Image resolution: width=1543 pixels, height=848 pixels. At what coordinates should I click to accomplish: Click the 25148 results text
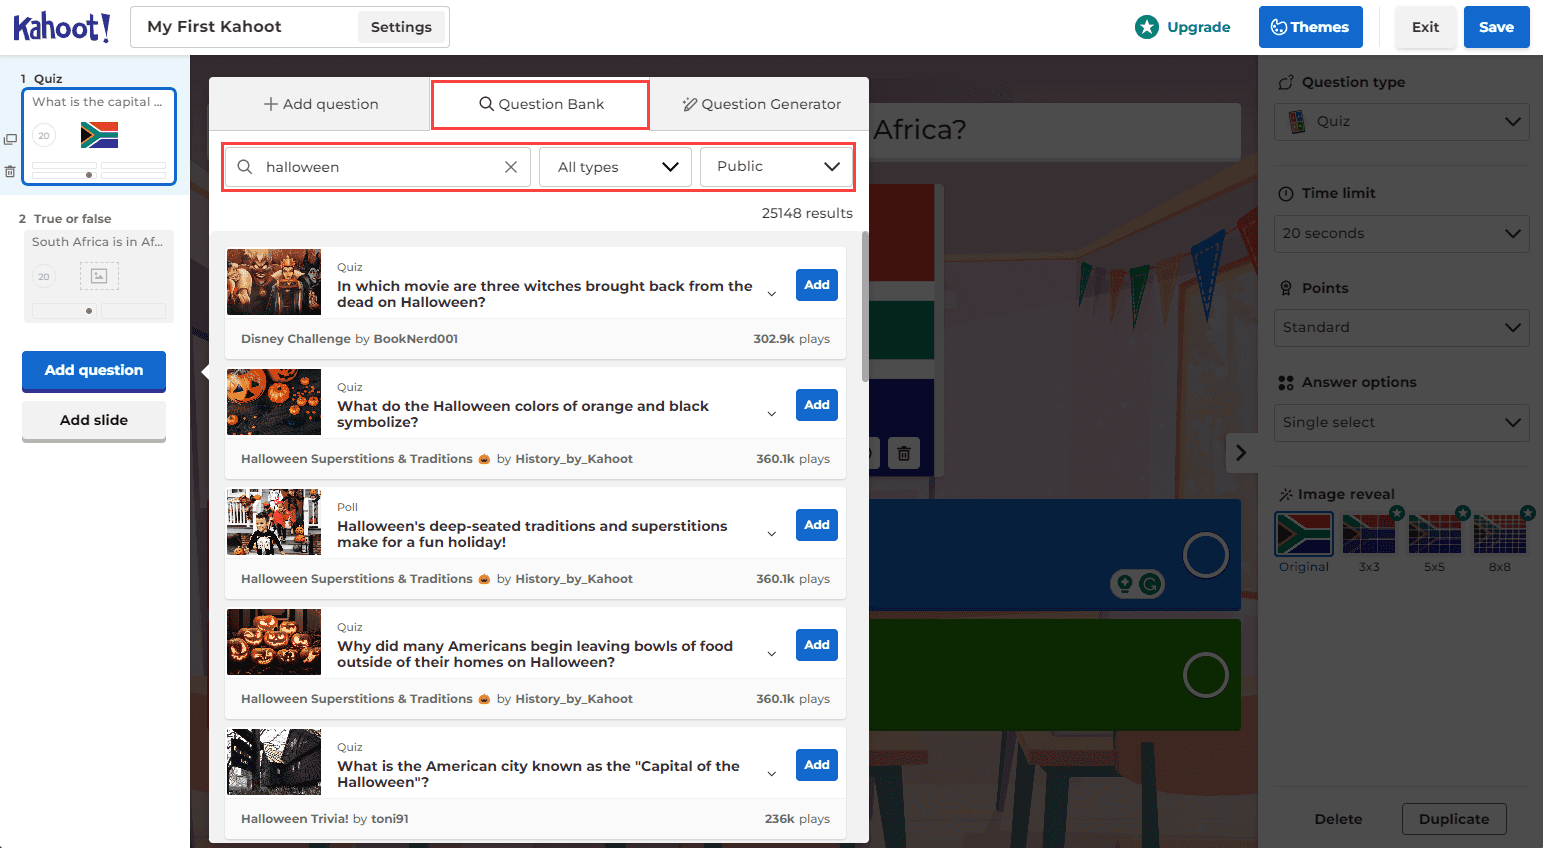point(807,213)
